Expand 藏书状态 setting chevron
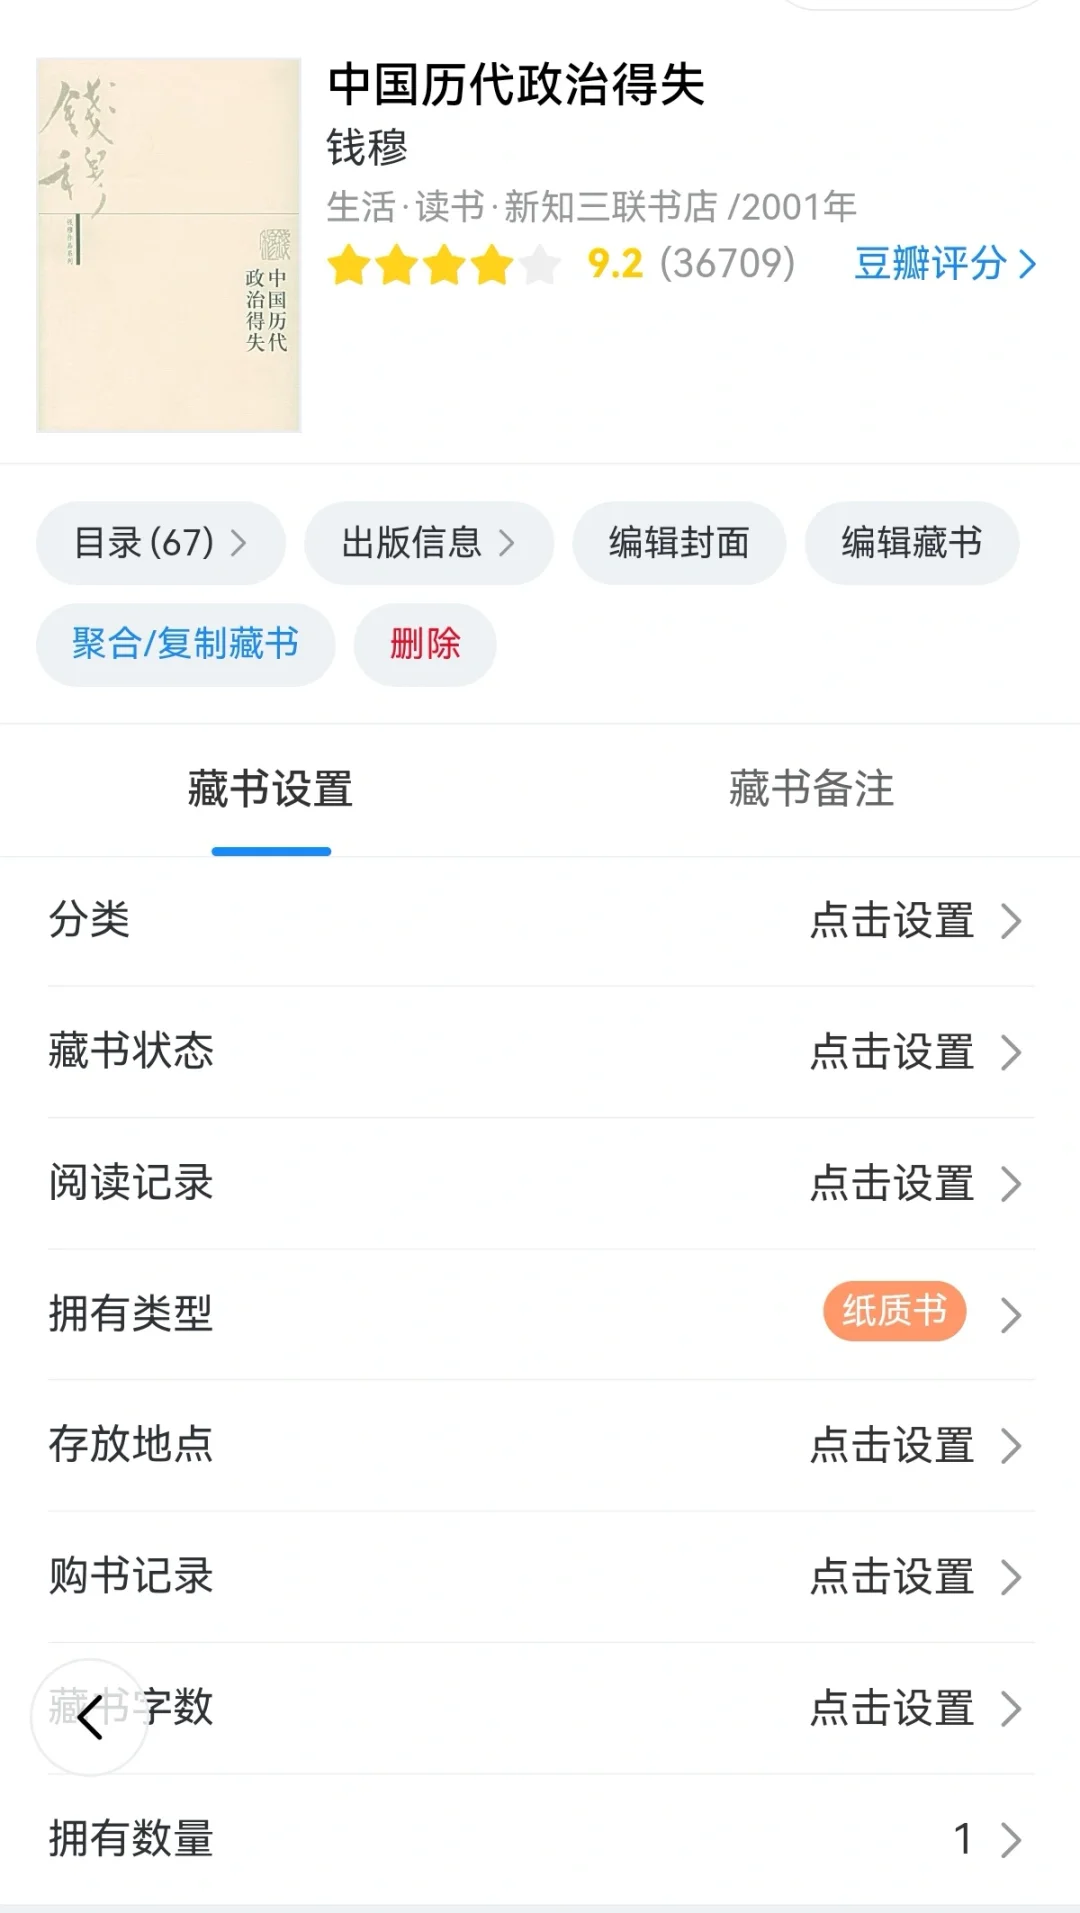This screenshot has height=1913, width=1080. [1011, 1052]
